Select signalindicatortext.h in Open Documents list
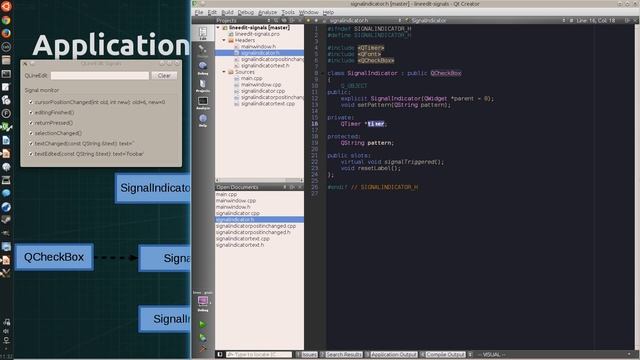This screenshot has width=640, height=360. [x=240, y=245]
